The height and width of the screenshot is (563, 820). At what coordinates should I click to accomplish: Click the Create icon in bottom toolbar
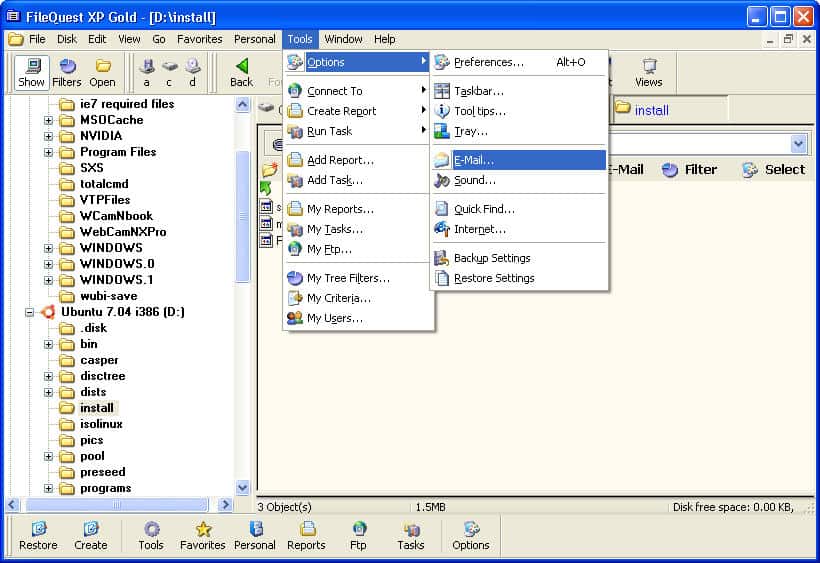pos(90,535)
